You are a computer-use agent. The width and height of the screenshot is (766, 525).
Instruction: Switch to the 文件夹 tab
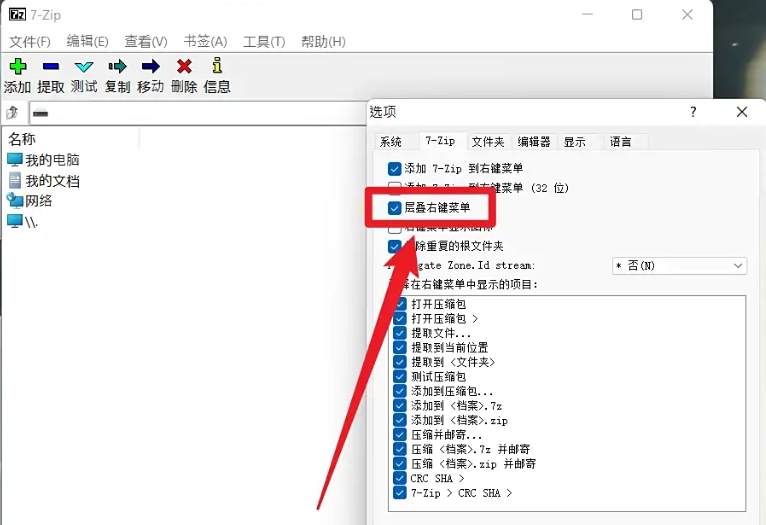[488, 142]
